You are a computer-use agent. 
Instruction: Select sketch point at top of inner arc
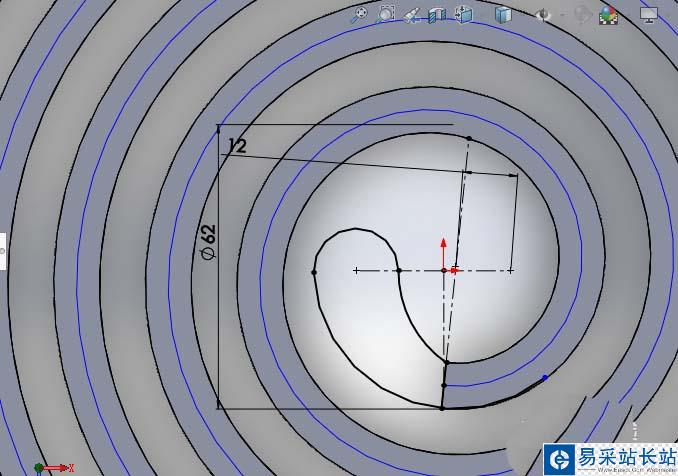tap(469, 138)
